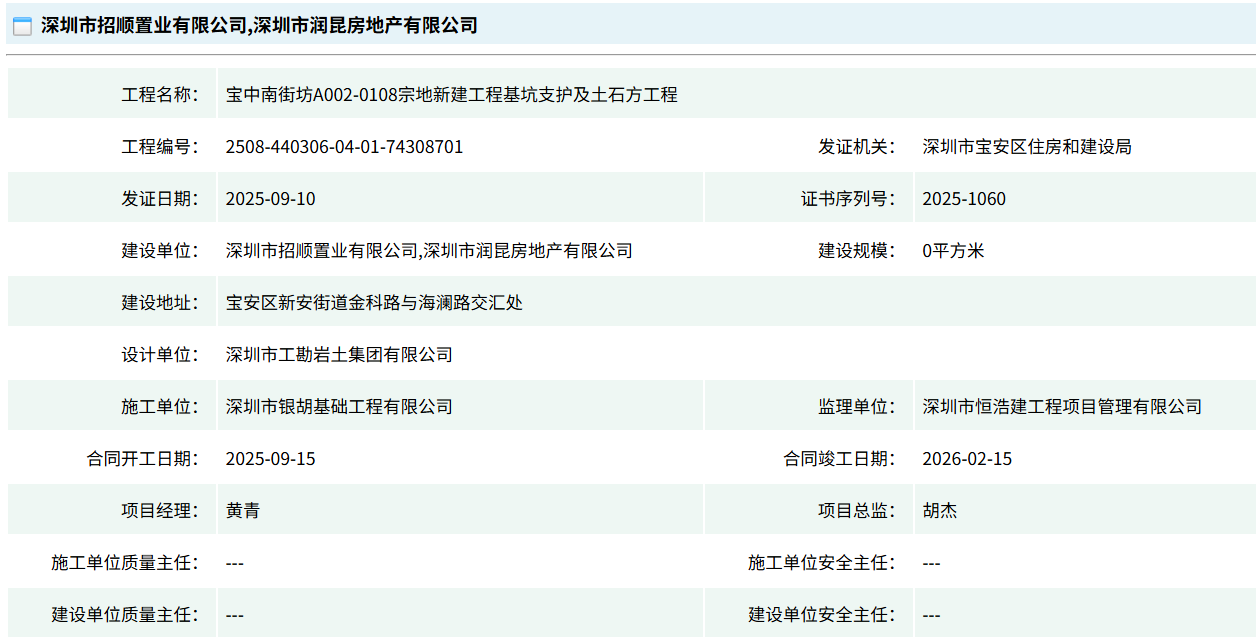Image resolution: width=1256 pixels, height=637 pixels.
Task: Click the label 工程名称
Action: 160,95
